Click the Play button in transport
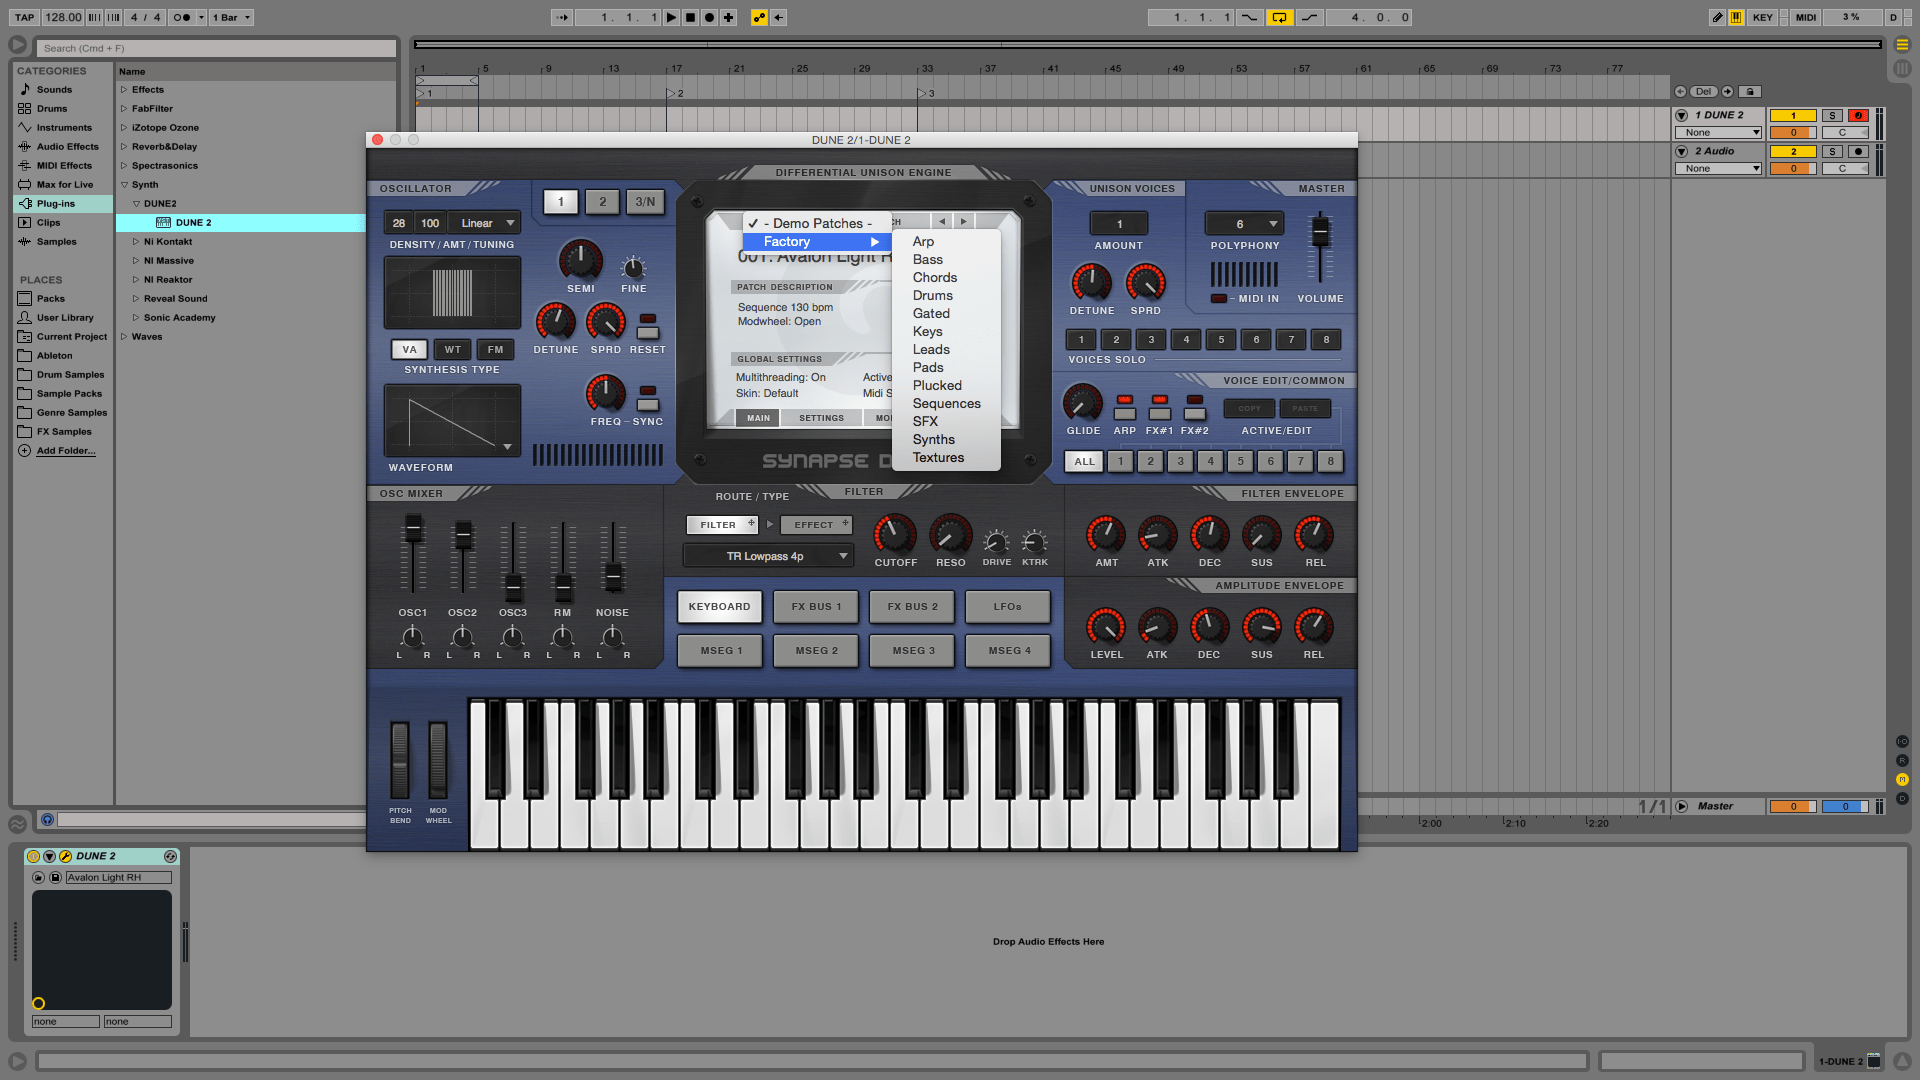The width and height of the screenshot is (1920, 1080). click(671, 17)
